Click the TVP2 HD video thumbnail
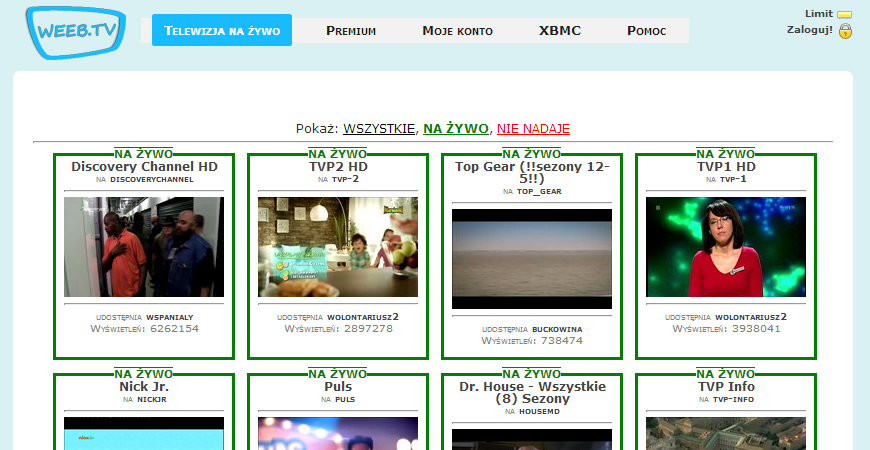Viewport: 870px width, 450px height. tap(338, 247)
